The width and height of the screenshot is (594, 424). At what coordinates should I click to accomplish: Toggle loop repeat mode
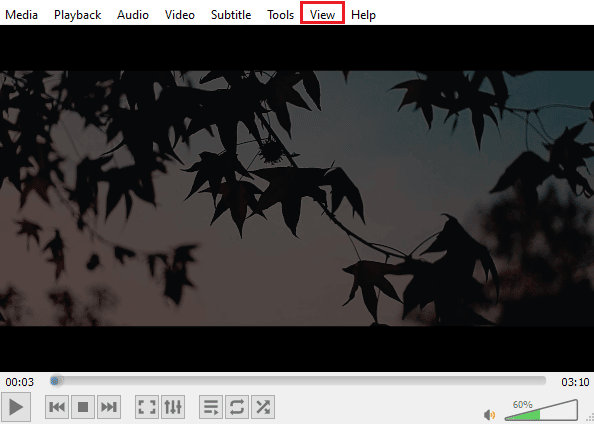[237, 407]
